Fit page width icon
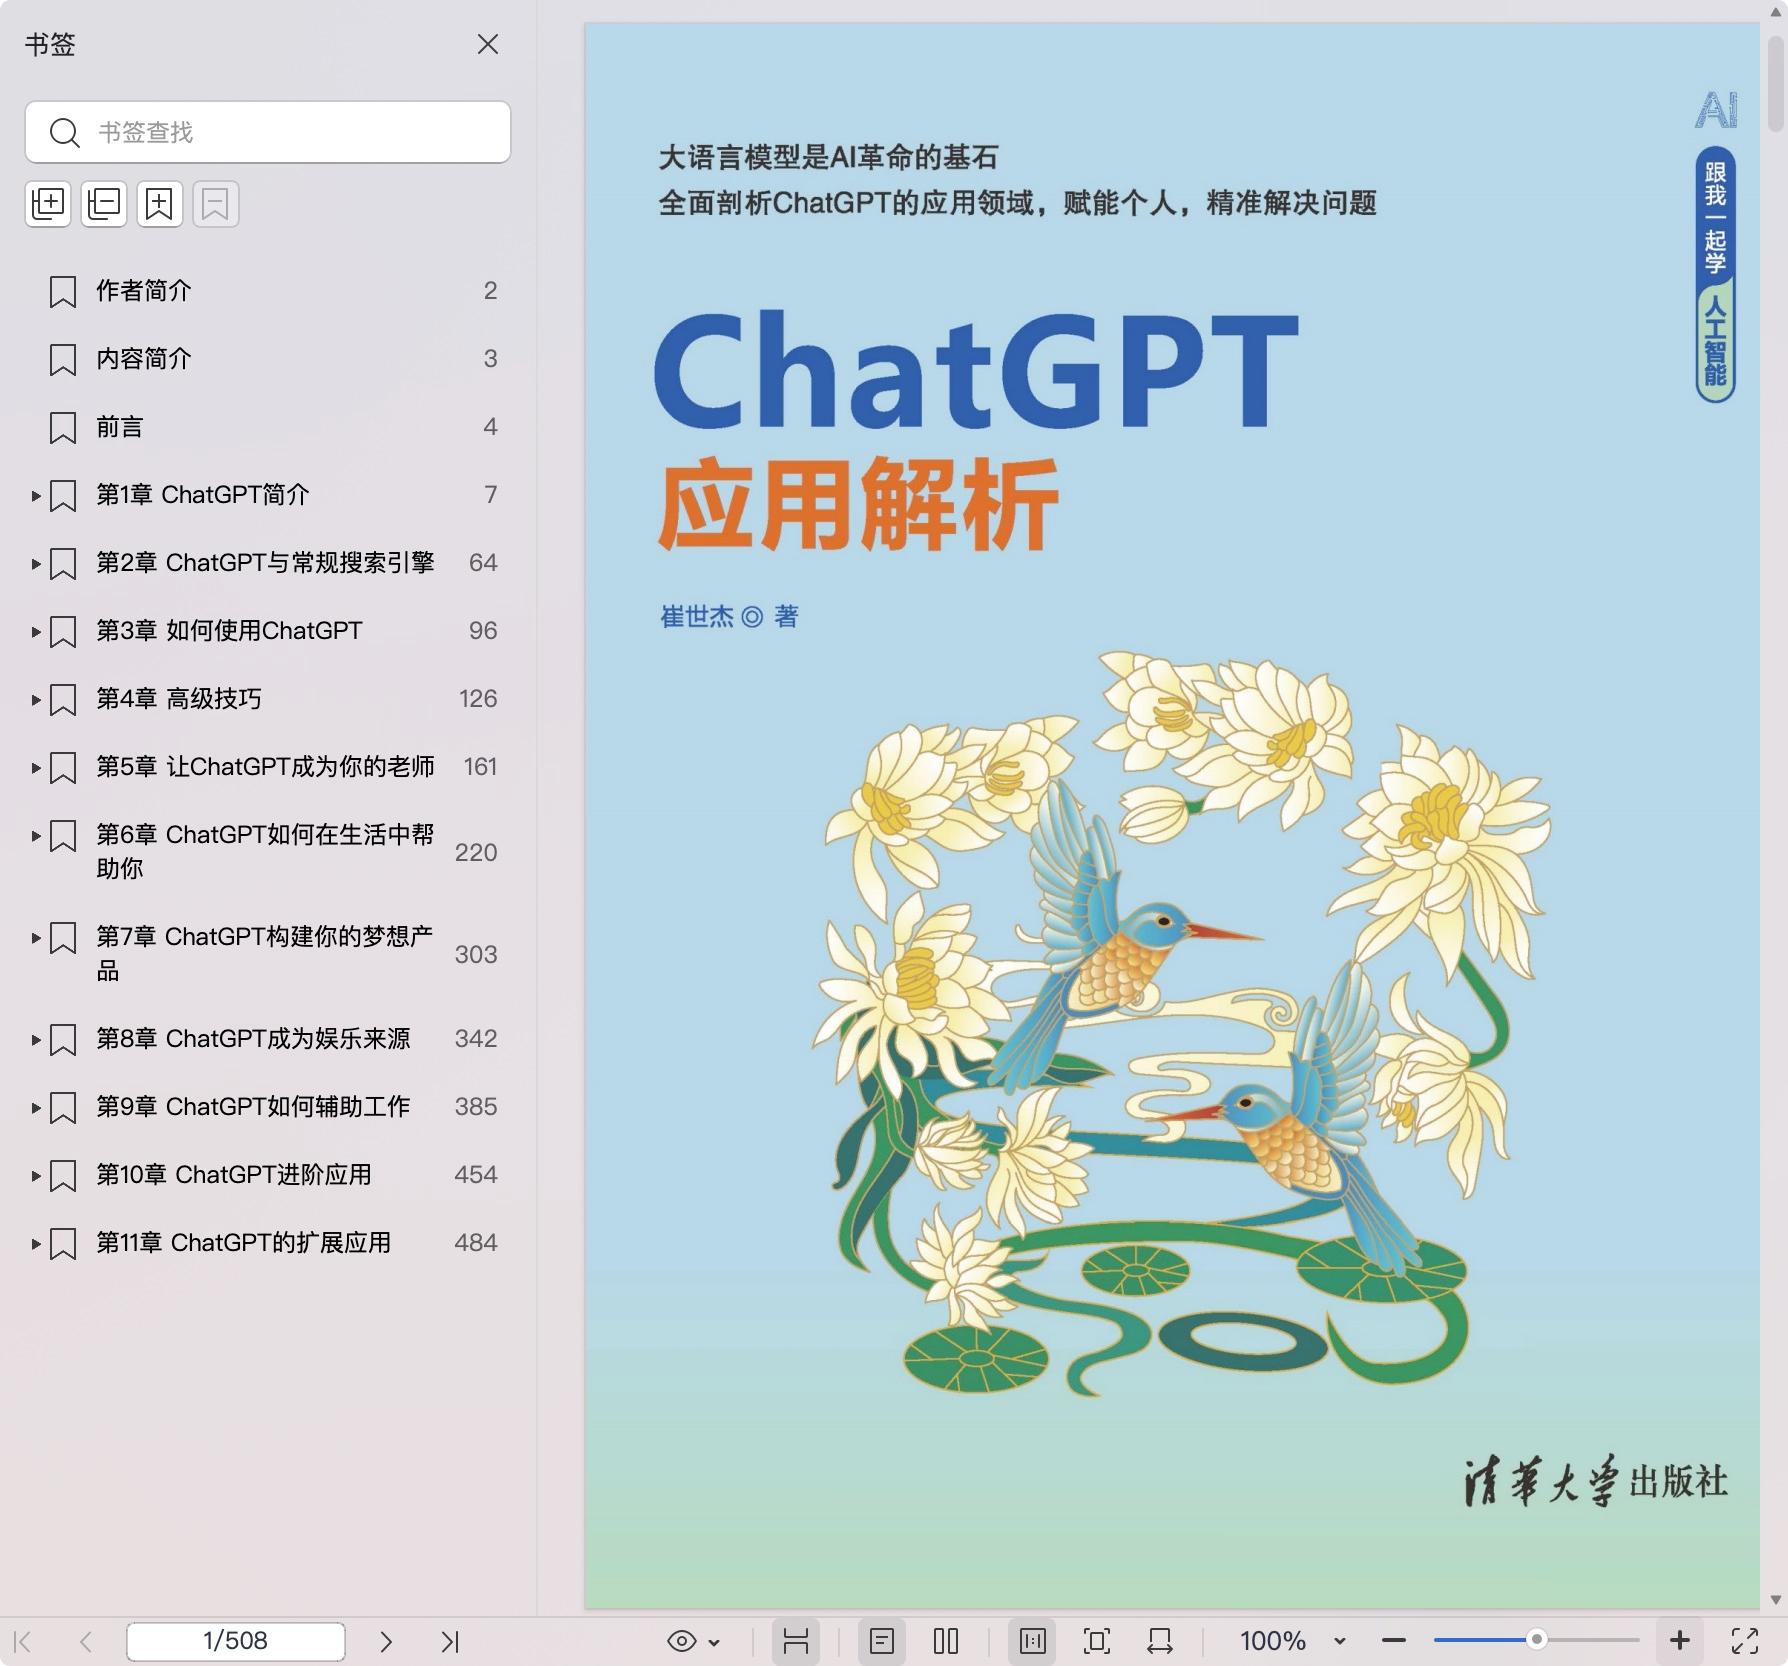Image resolution: width=1788 pixels, height=1666 pixels. (1160, 1641)
